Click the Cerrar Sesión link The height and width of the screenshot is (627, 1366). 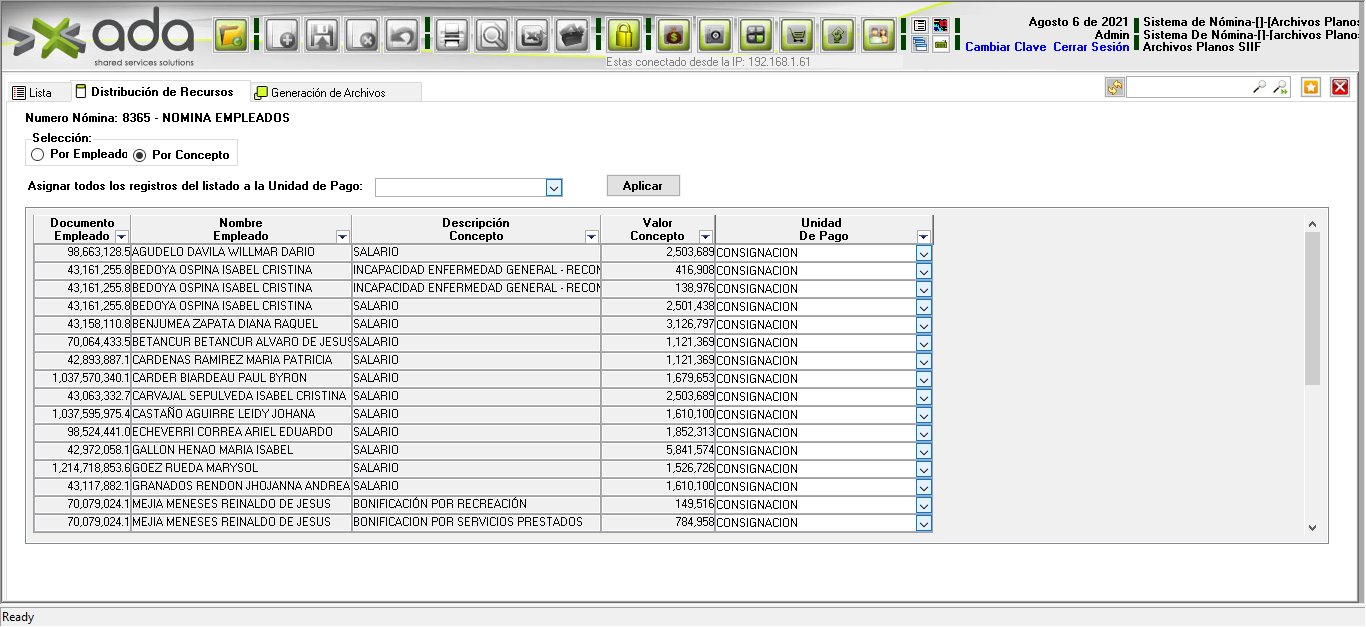pyautogui.click(x=1091, y=47)
